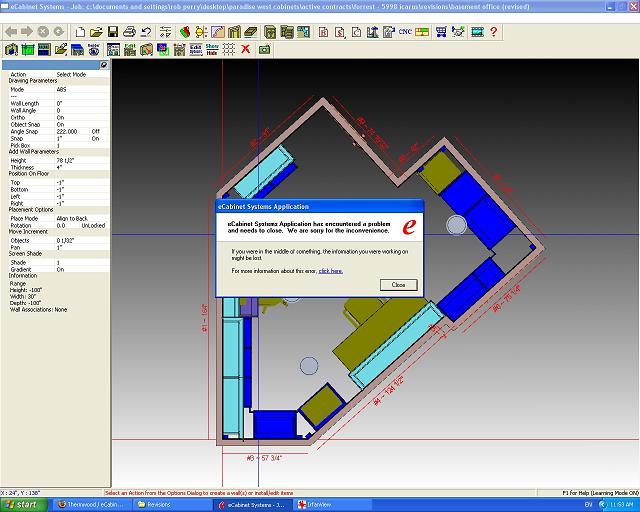Open the C sheet report icon
Screen dimensions: 640x512
(356, 32)
